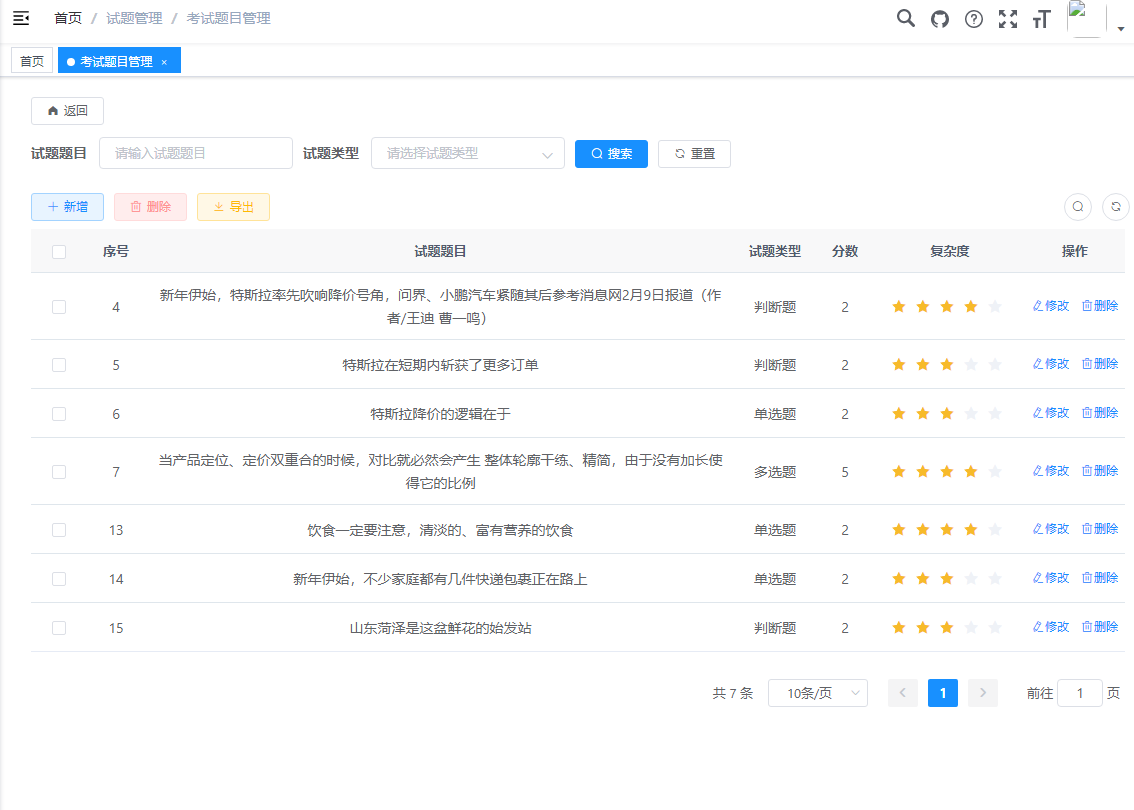Focus the 试题题目 input field
Image resolution: width=1134 pixels, height=810 pixels.
tap(196, 153)
